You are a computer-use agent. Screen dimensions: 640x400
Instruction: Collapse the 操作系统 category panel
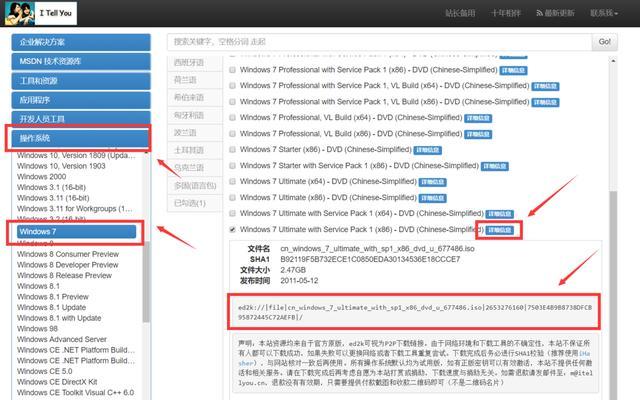click(81, 138)
